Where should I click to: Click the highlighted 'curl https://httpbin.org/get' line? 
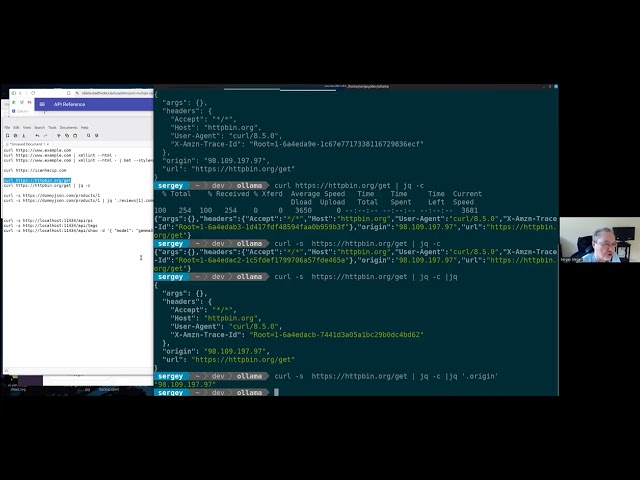point(37,180)
